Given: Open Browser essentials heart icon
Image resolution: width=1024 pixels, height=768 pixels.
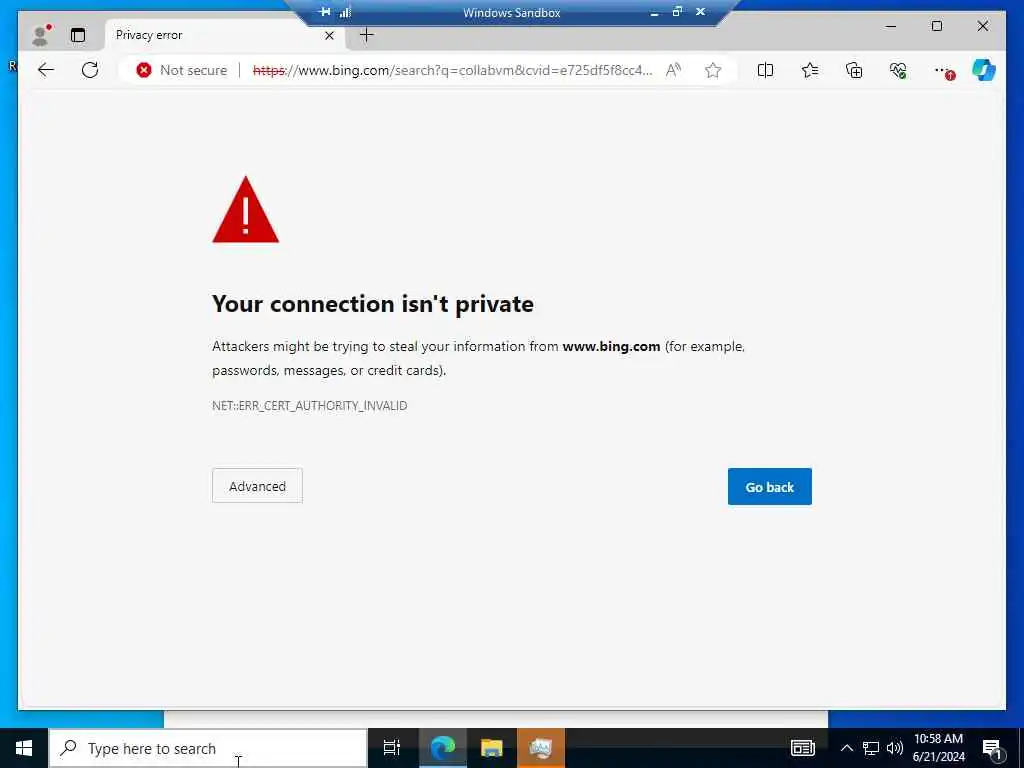Looking at the screenshot, I should (898, 70).
